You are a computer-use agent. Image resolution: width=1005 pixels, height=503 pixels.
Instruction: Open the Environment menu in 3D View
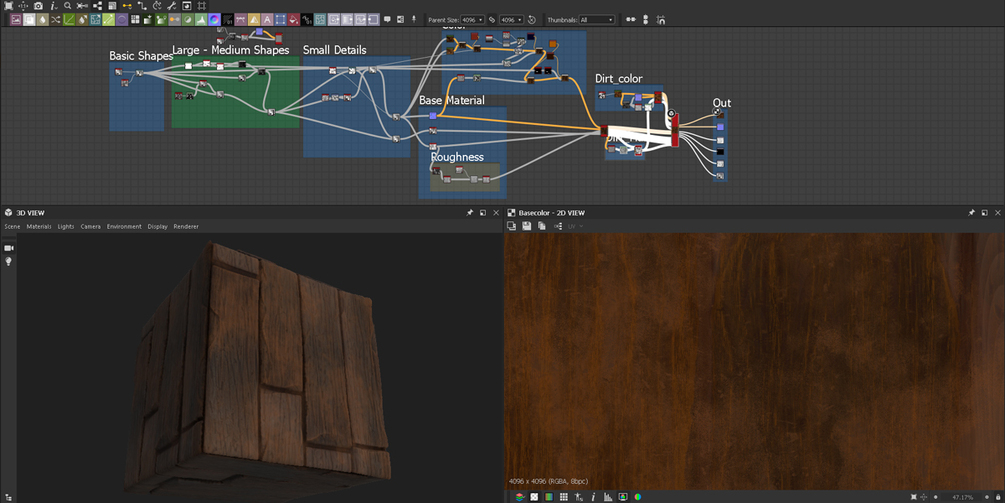click(x=124, y=226)
